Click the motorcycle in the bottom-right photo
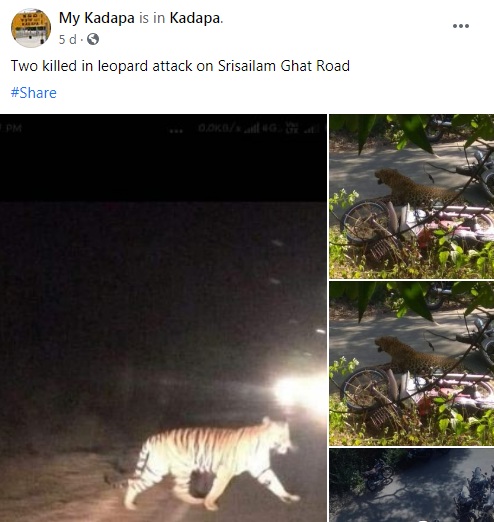This screenshot has width=494, height=522. (379, 473)
